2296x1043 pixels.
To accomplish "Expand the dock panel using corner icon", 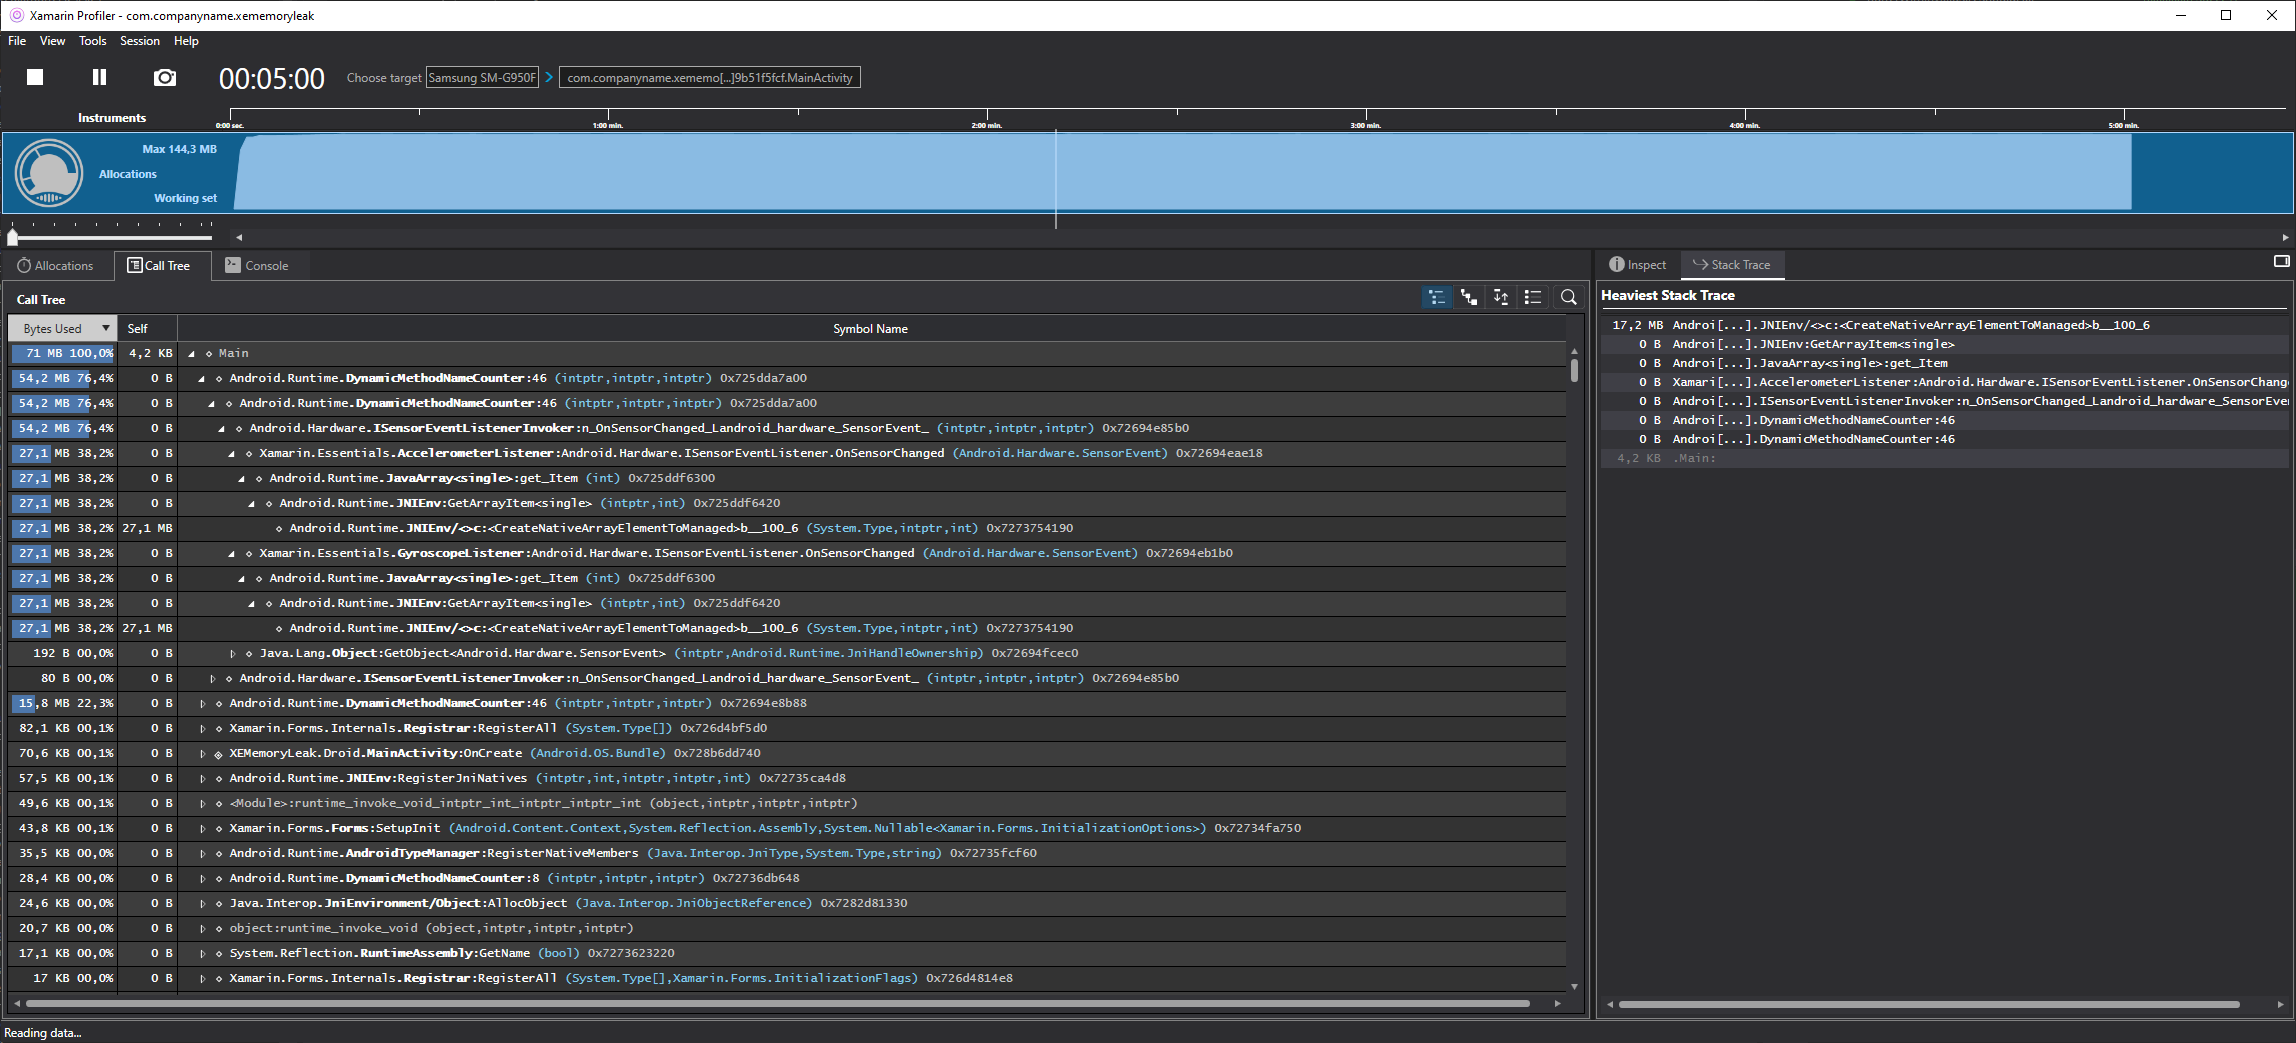I will pos(2281,261).
